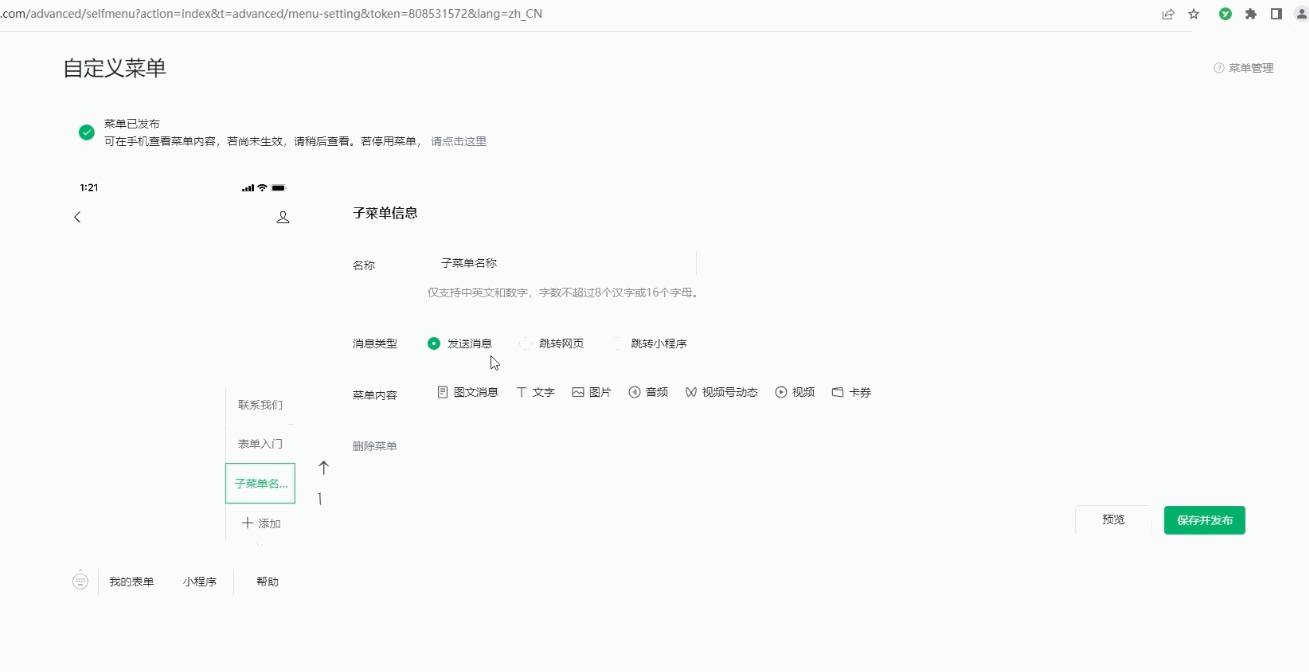This screenshot has width=1309, height=672.
Task: Bookmark this page with the star icon
Action: pos(1194,14)
